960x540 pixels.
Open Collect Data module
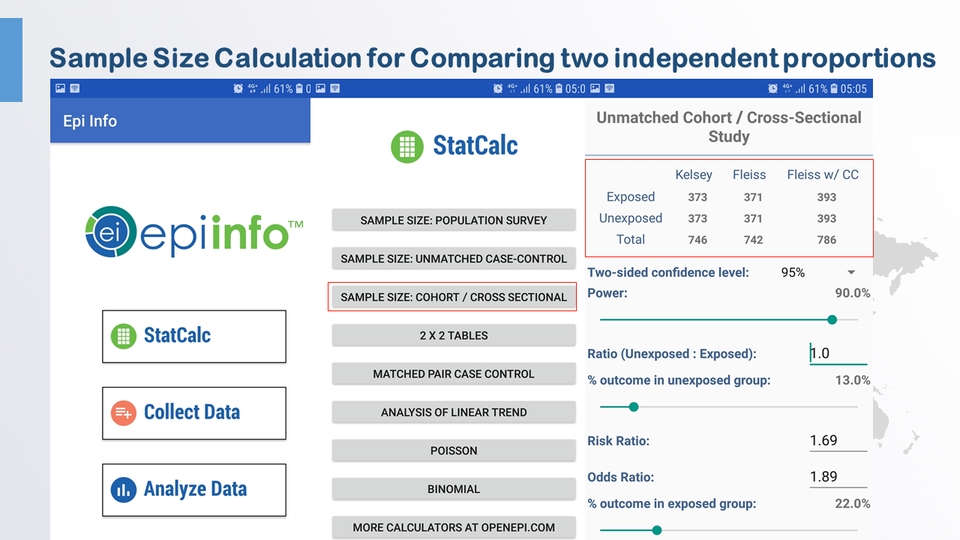[194, 413]
